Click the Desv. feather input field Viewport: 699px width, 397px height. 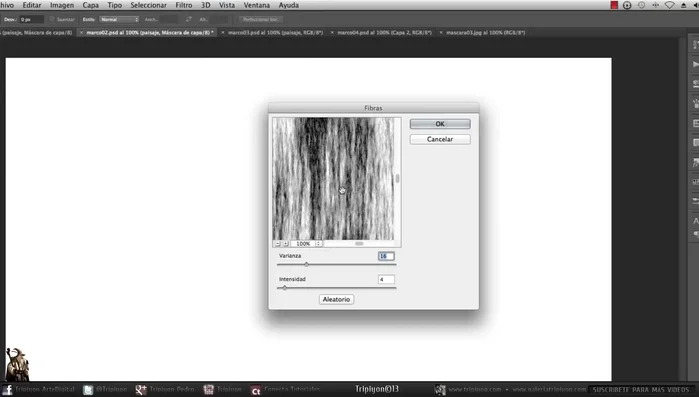pos(31,20)
